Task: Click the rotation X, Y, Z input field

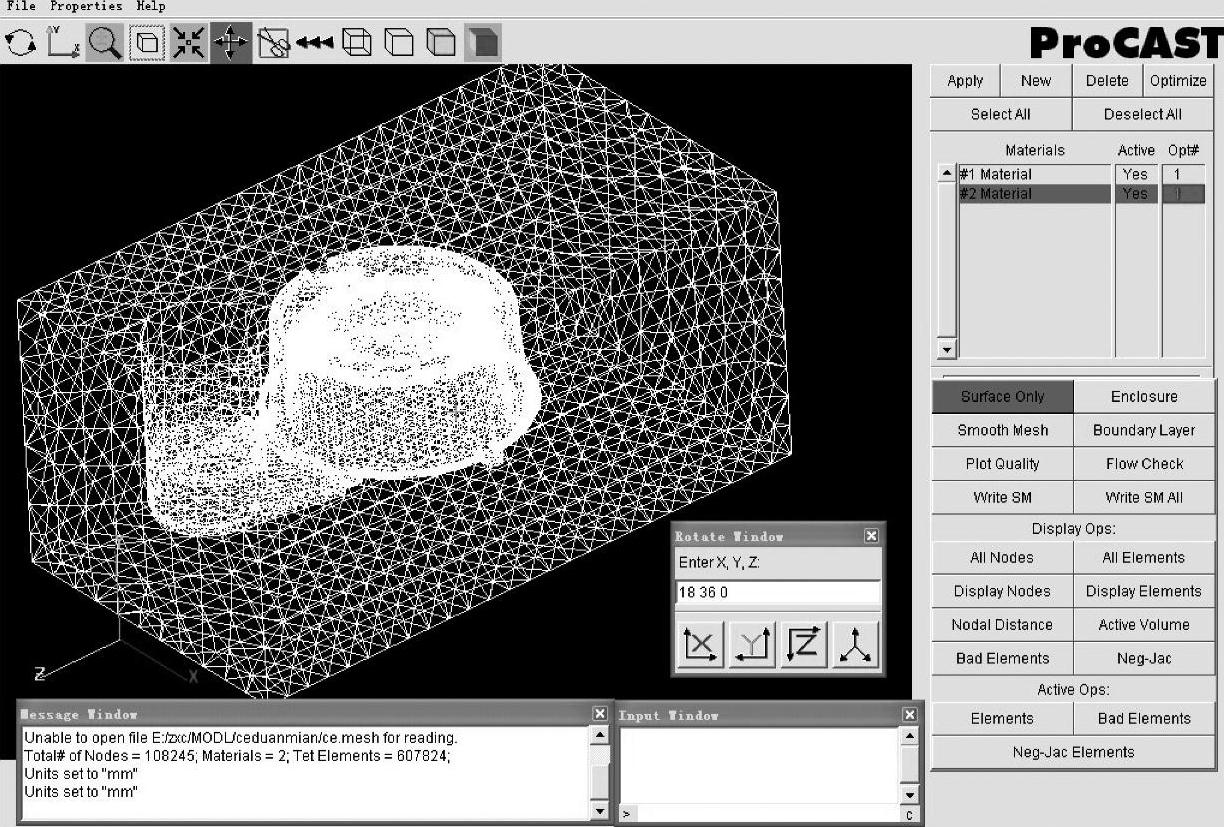Action: (778, 592)
